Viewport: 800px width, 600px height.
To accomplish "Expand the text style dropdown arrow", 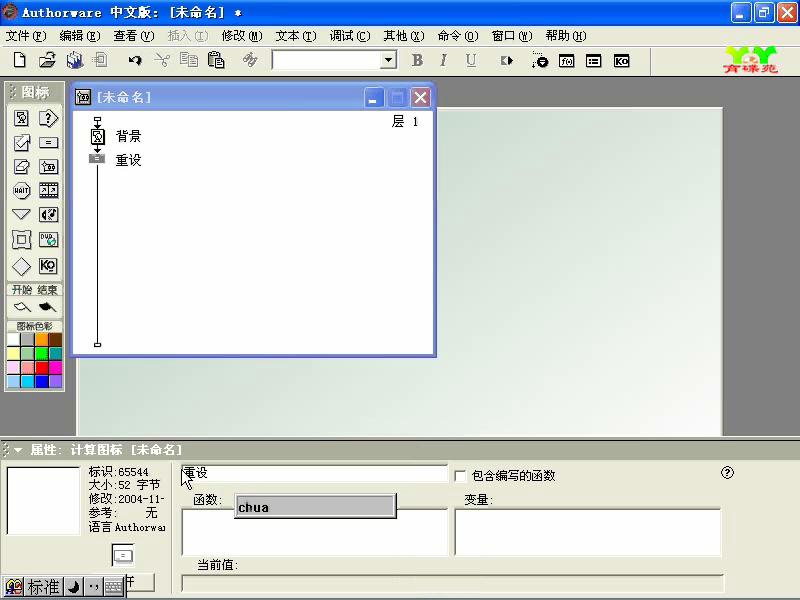I will coord(388,60).
